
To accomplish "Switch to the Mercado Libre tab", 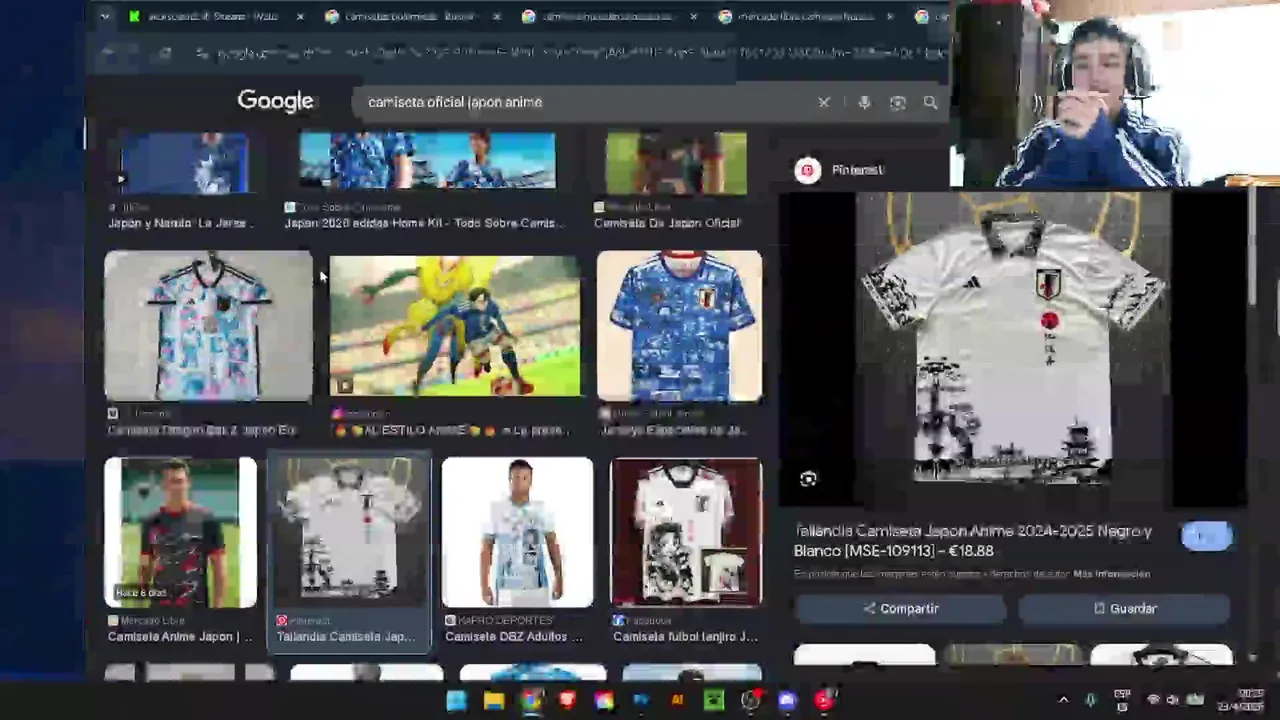I will 805,16.
